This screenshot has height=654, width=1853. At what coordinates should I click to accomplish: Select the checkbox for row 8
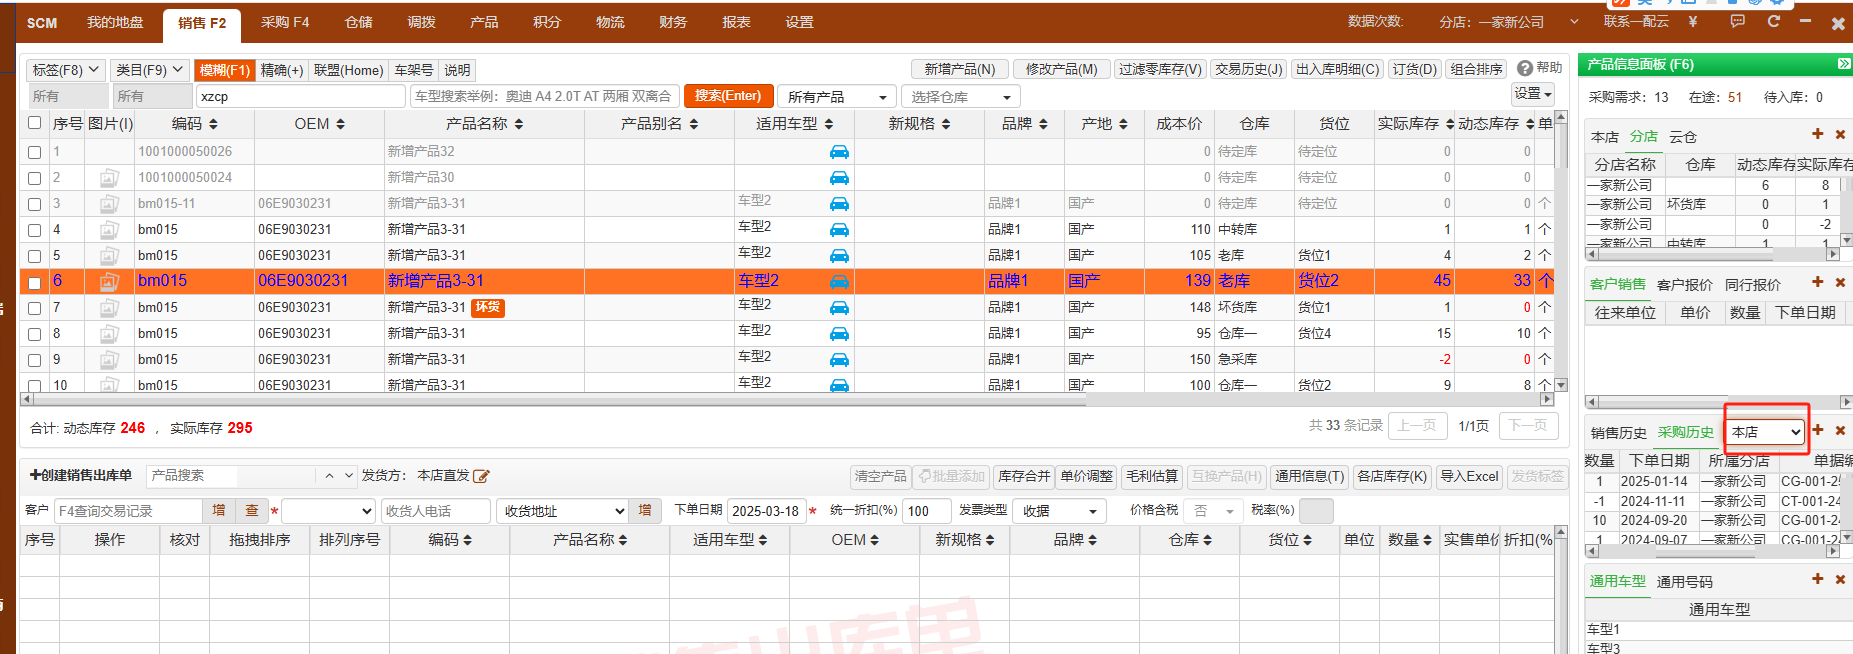tap(35, 334)
